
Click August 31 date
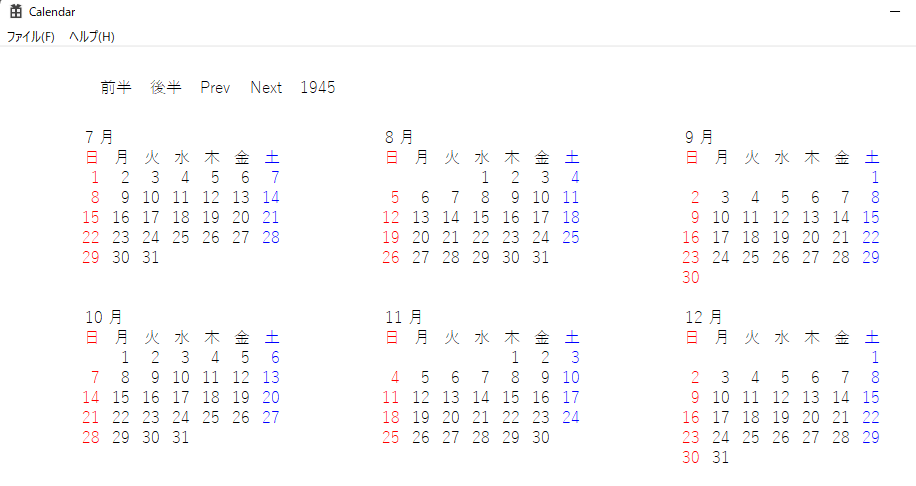(x=541, y=257)
